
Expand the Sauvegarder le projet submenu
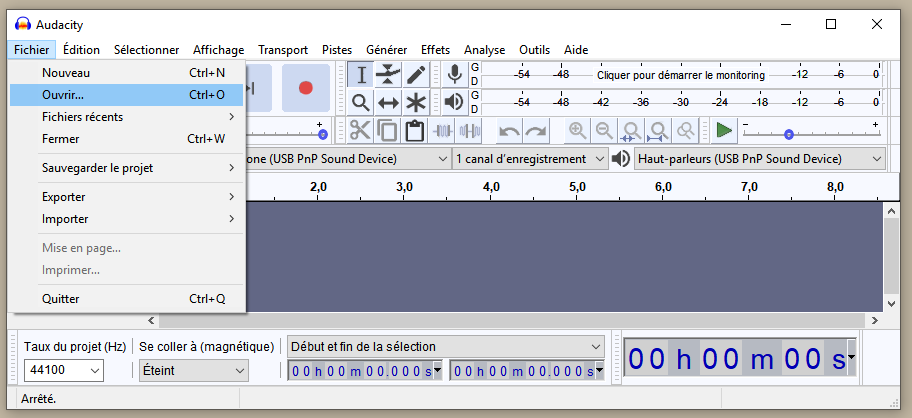pyautogui.click(x=127, y=168)
